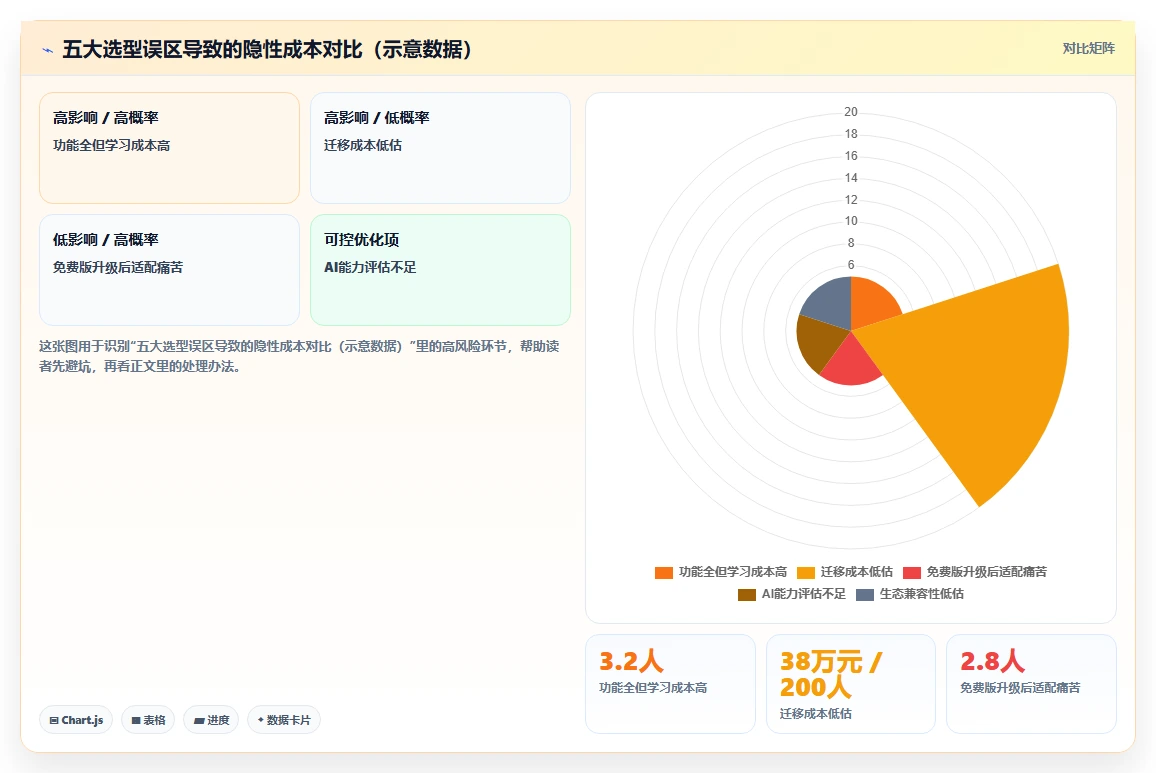Click the lightning icon beside the title
1156x773 pixels.
pyautogui.click(x=48, y=50)
